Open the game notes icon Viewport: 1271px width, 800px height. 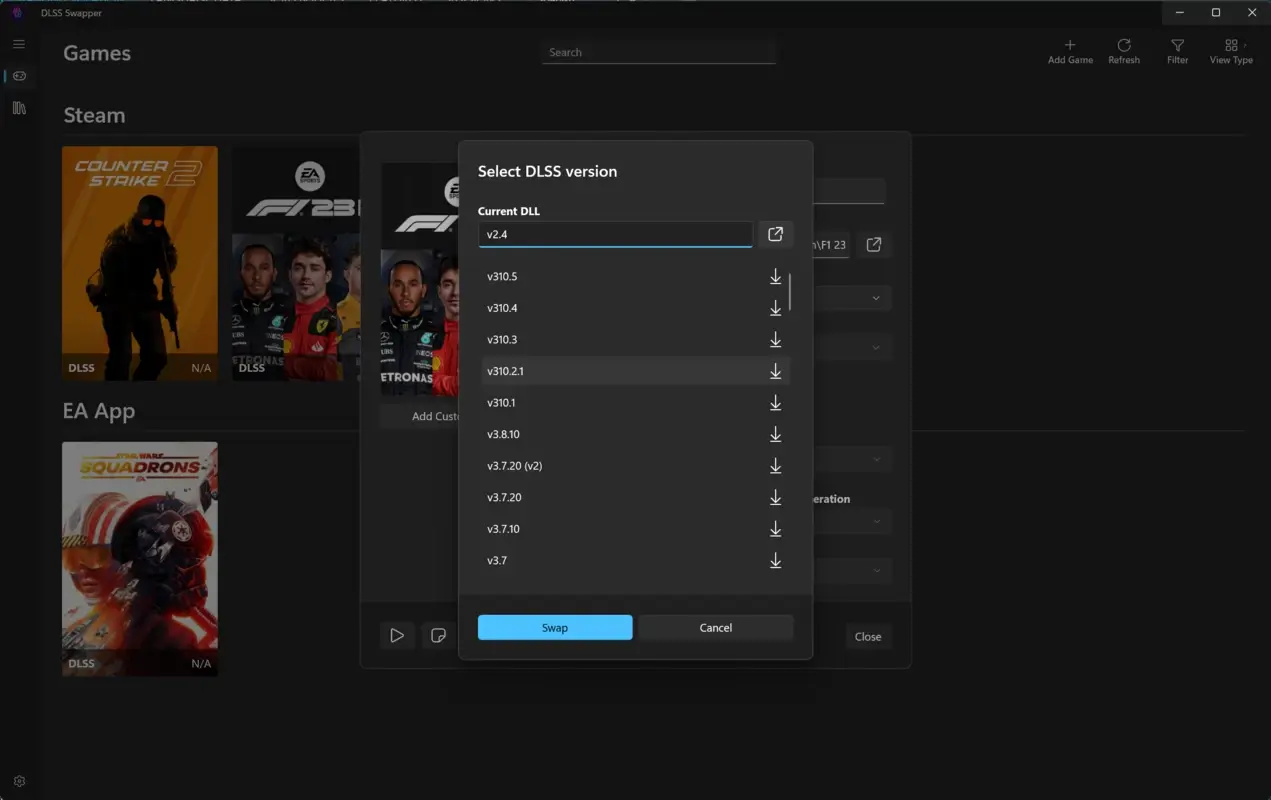(x=437, y=635)
